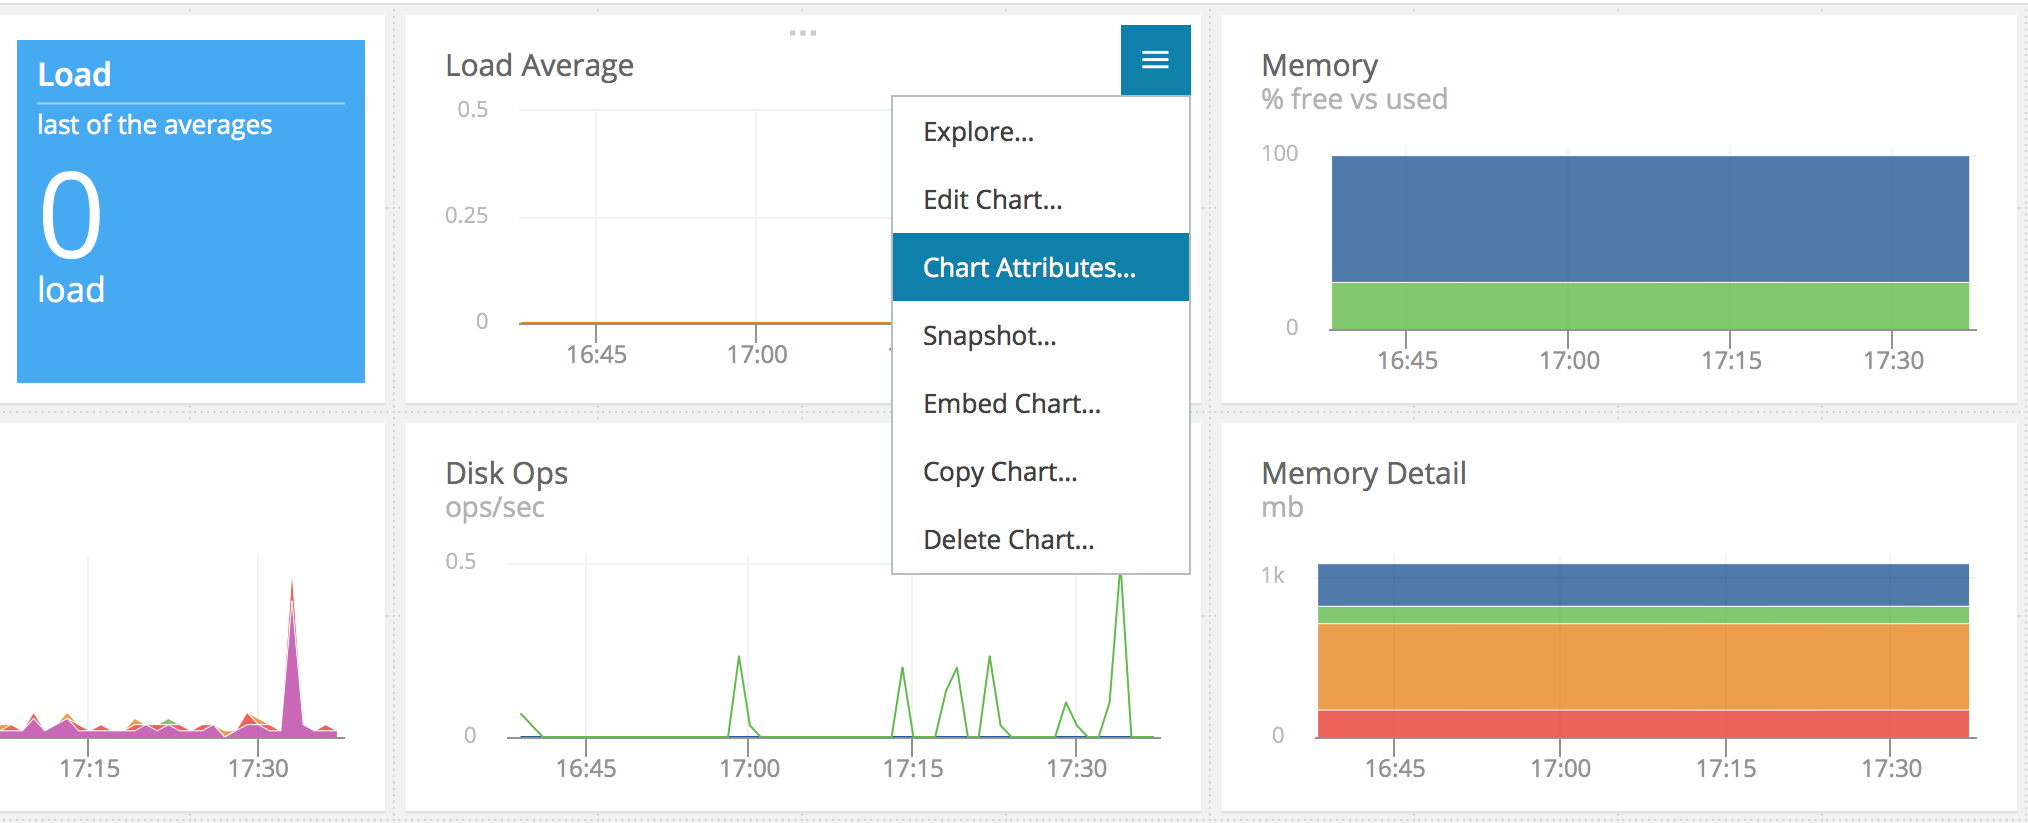
Task: Select Embed Chart... menu entry
Action: [x=1041, y=404]
